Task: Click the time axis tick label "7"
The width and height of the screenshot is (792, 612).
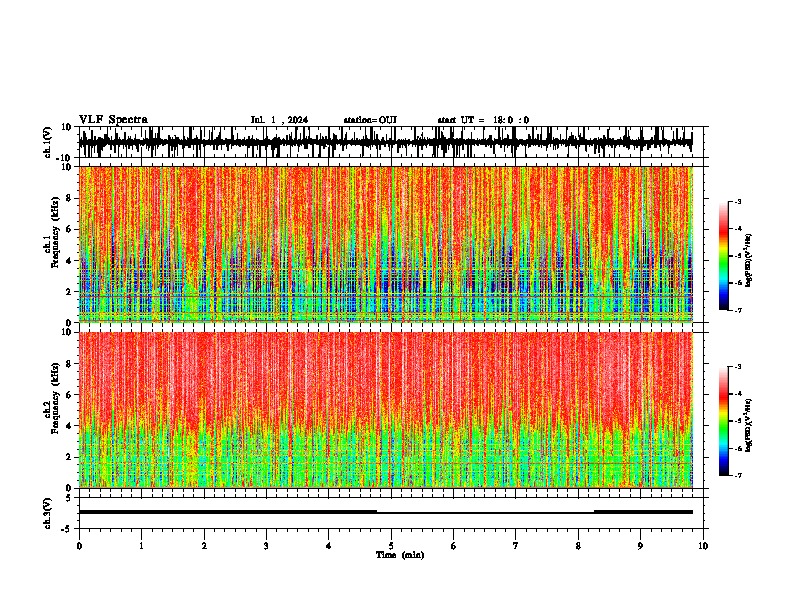Action: pyautogui.click(x=516, y=546)
